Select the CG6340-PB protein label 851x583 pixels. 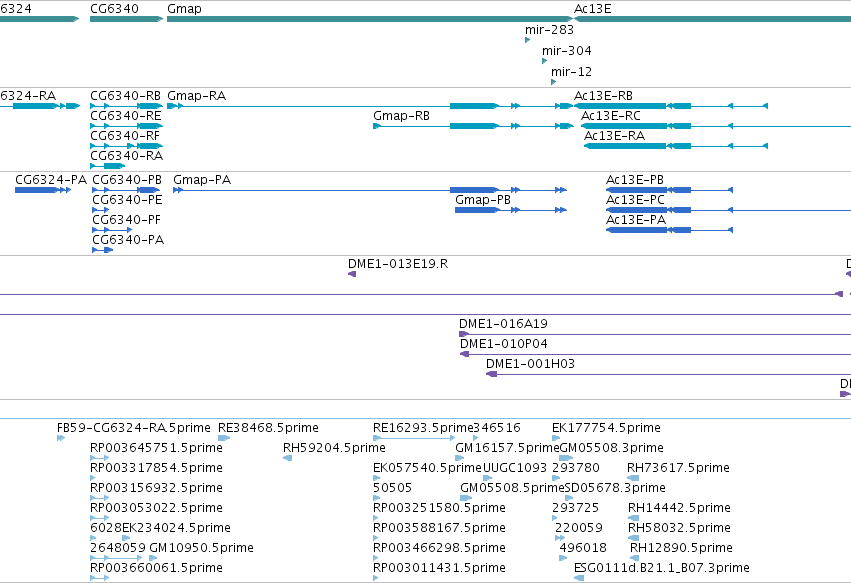(127, 180)
